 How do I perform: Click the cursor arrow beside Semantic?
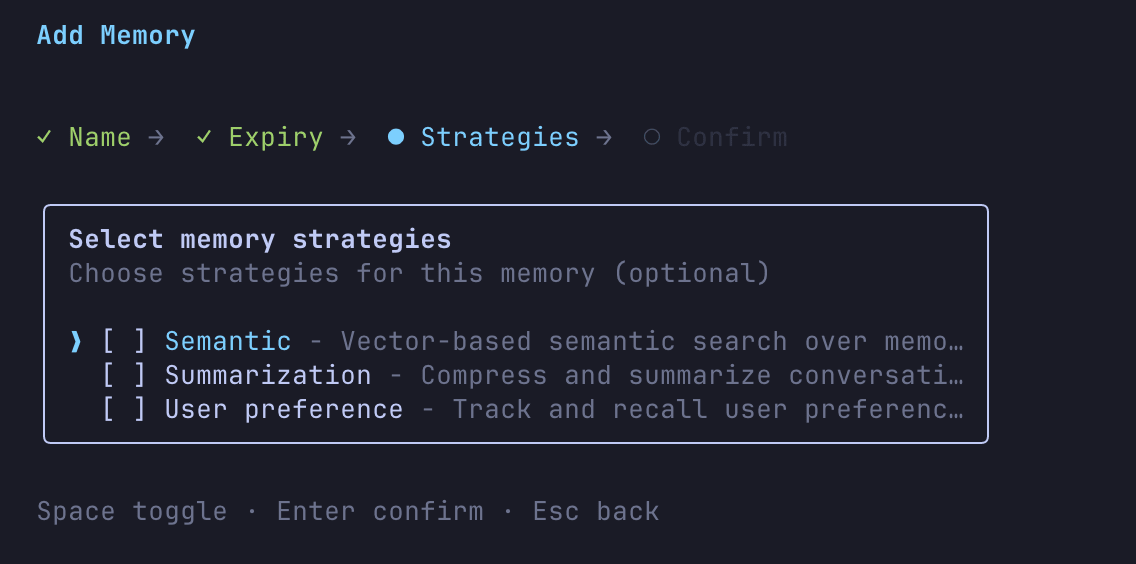(76, 342)
